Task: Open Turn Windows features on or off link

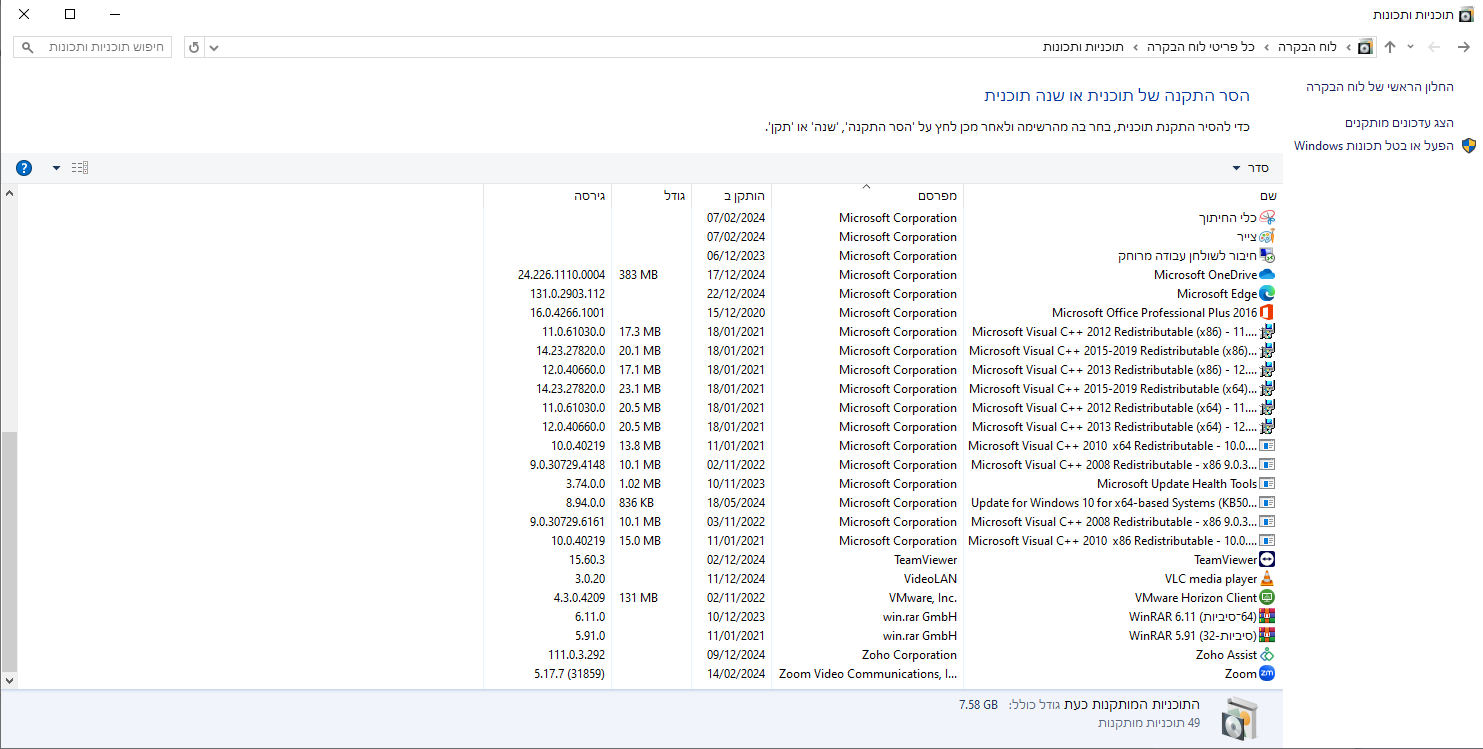Action: tap(1374, 146)
